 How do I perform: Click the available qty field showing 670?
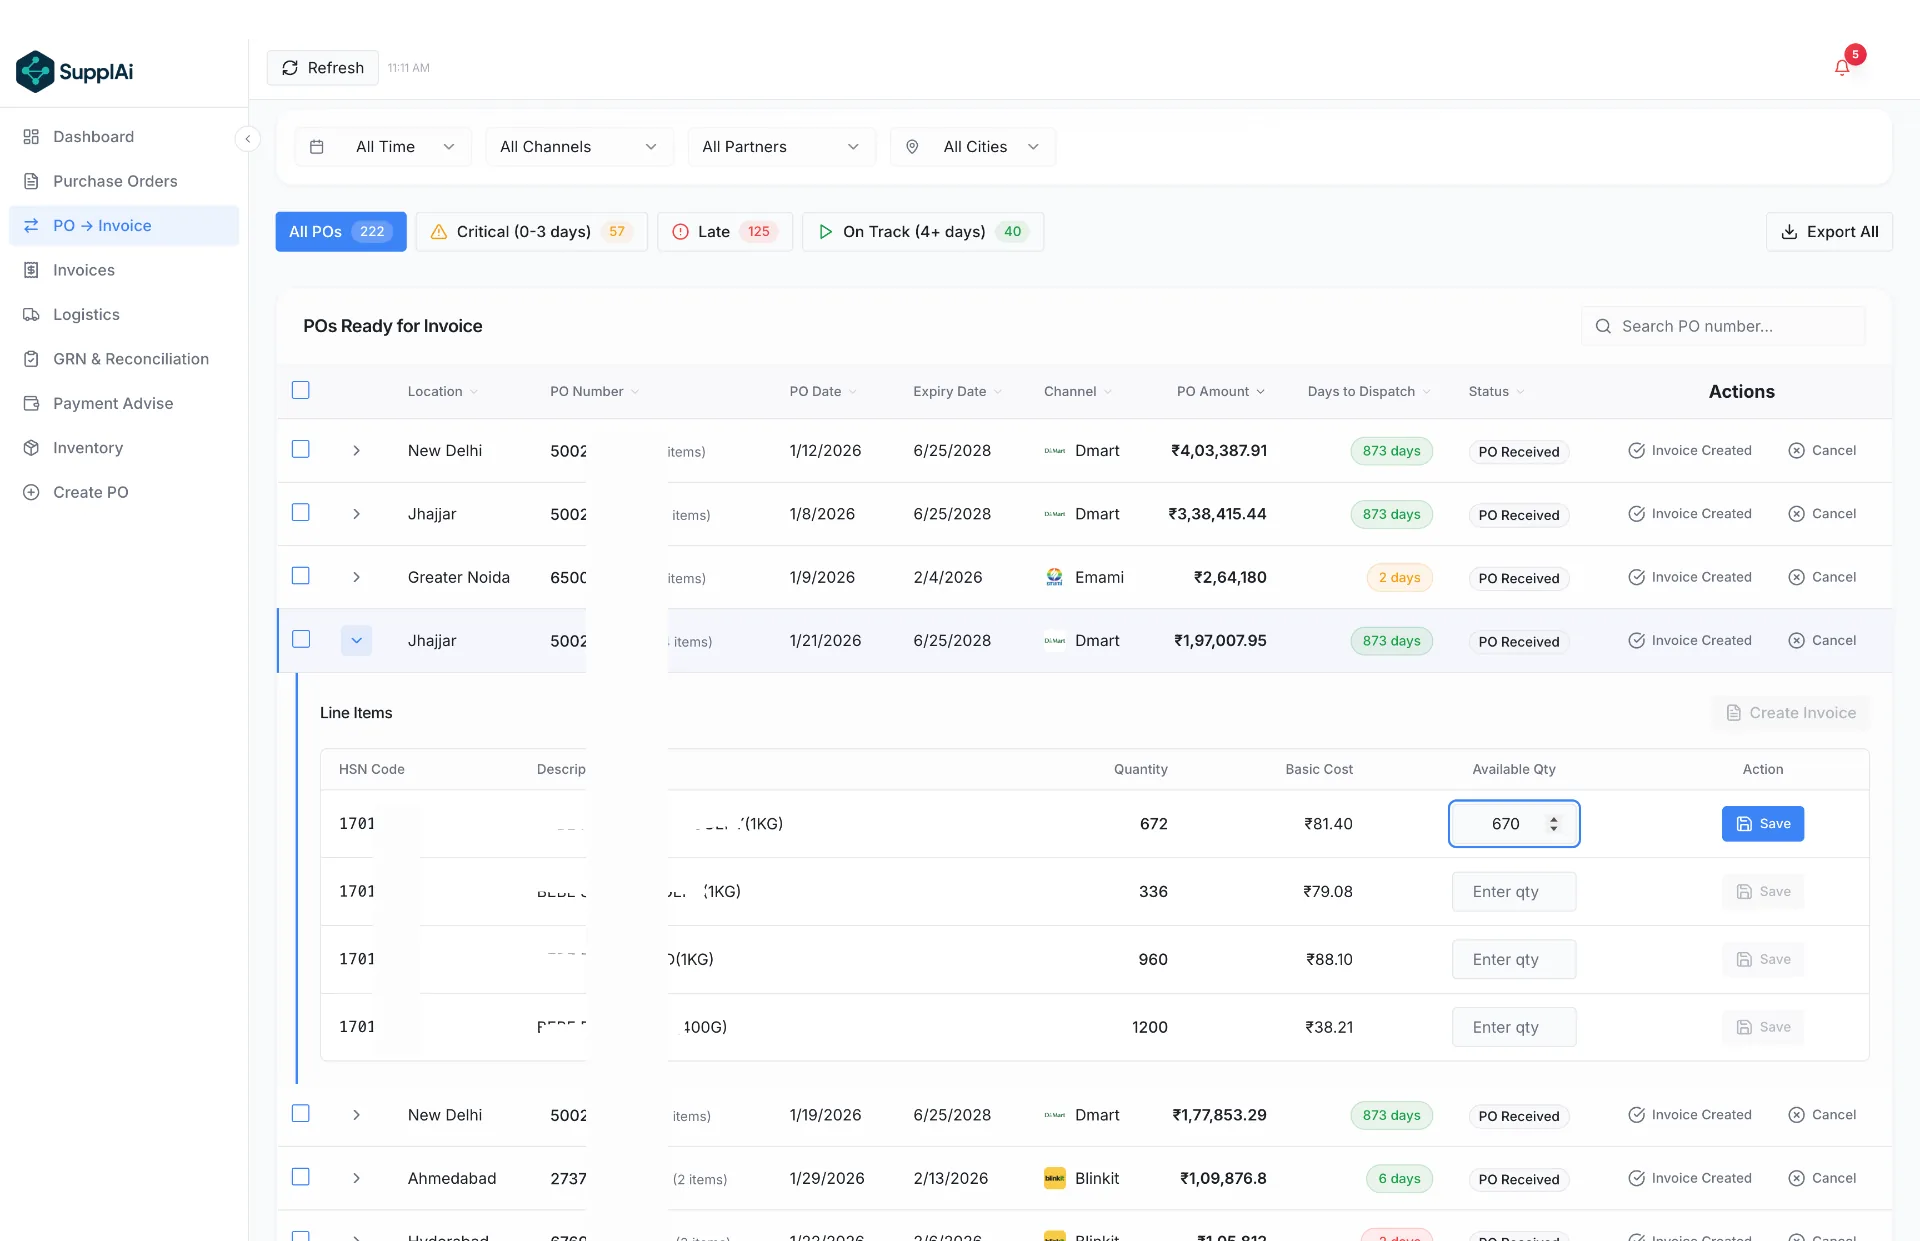(1514, 824)
